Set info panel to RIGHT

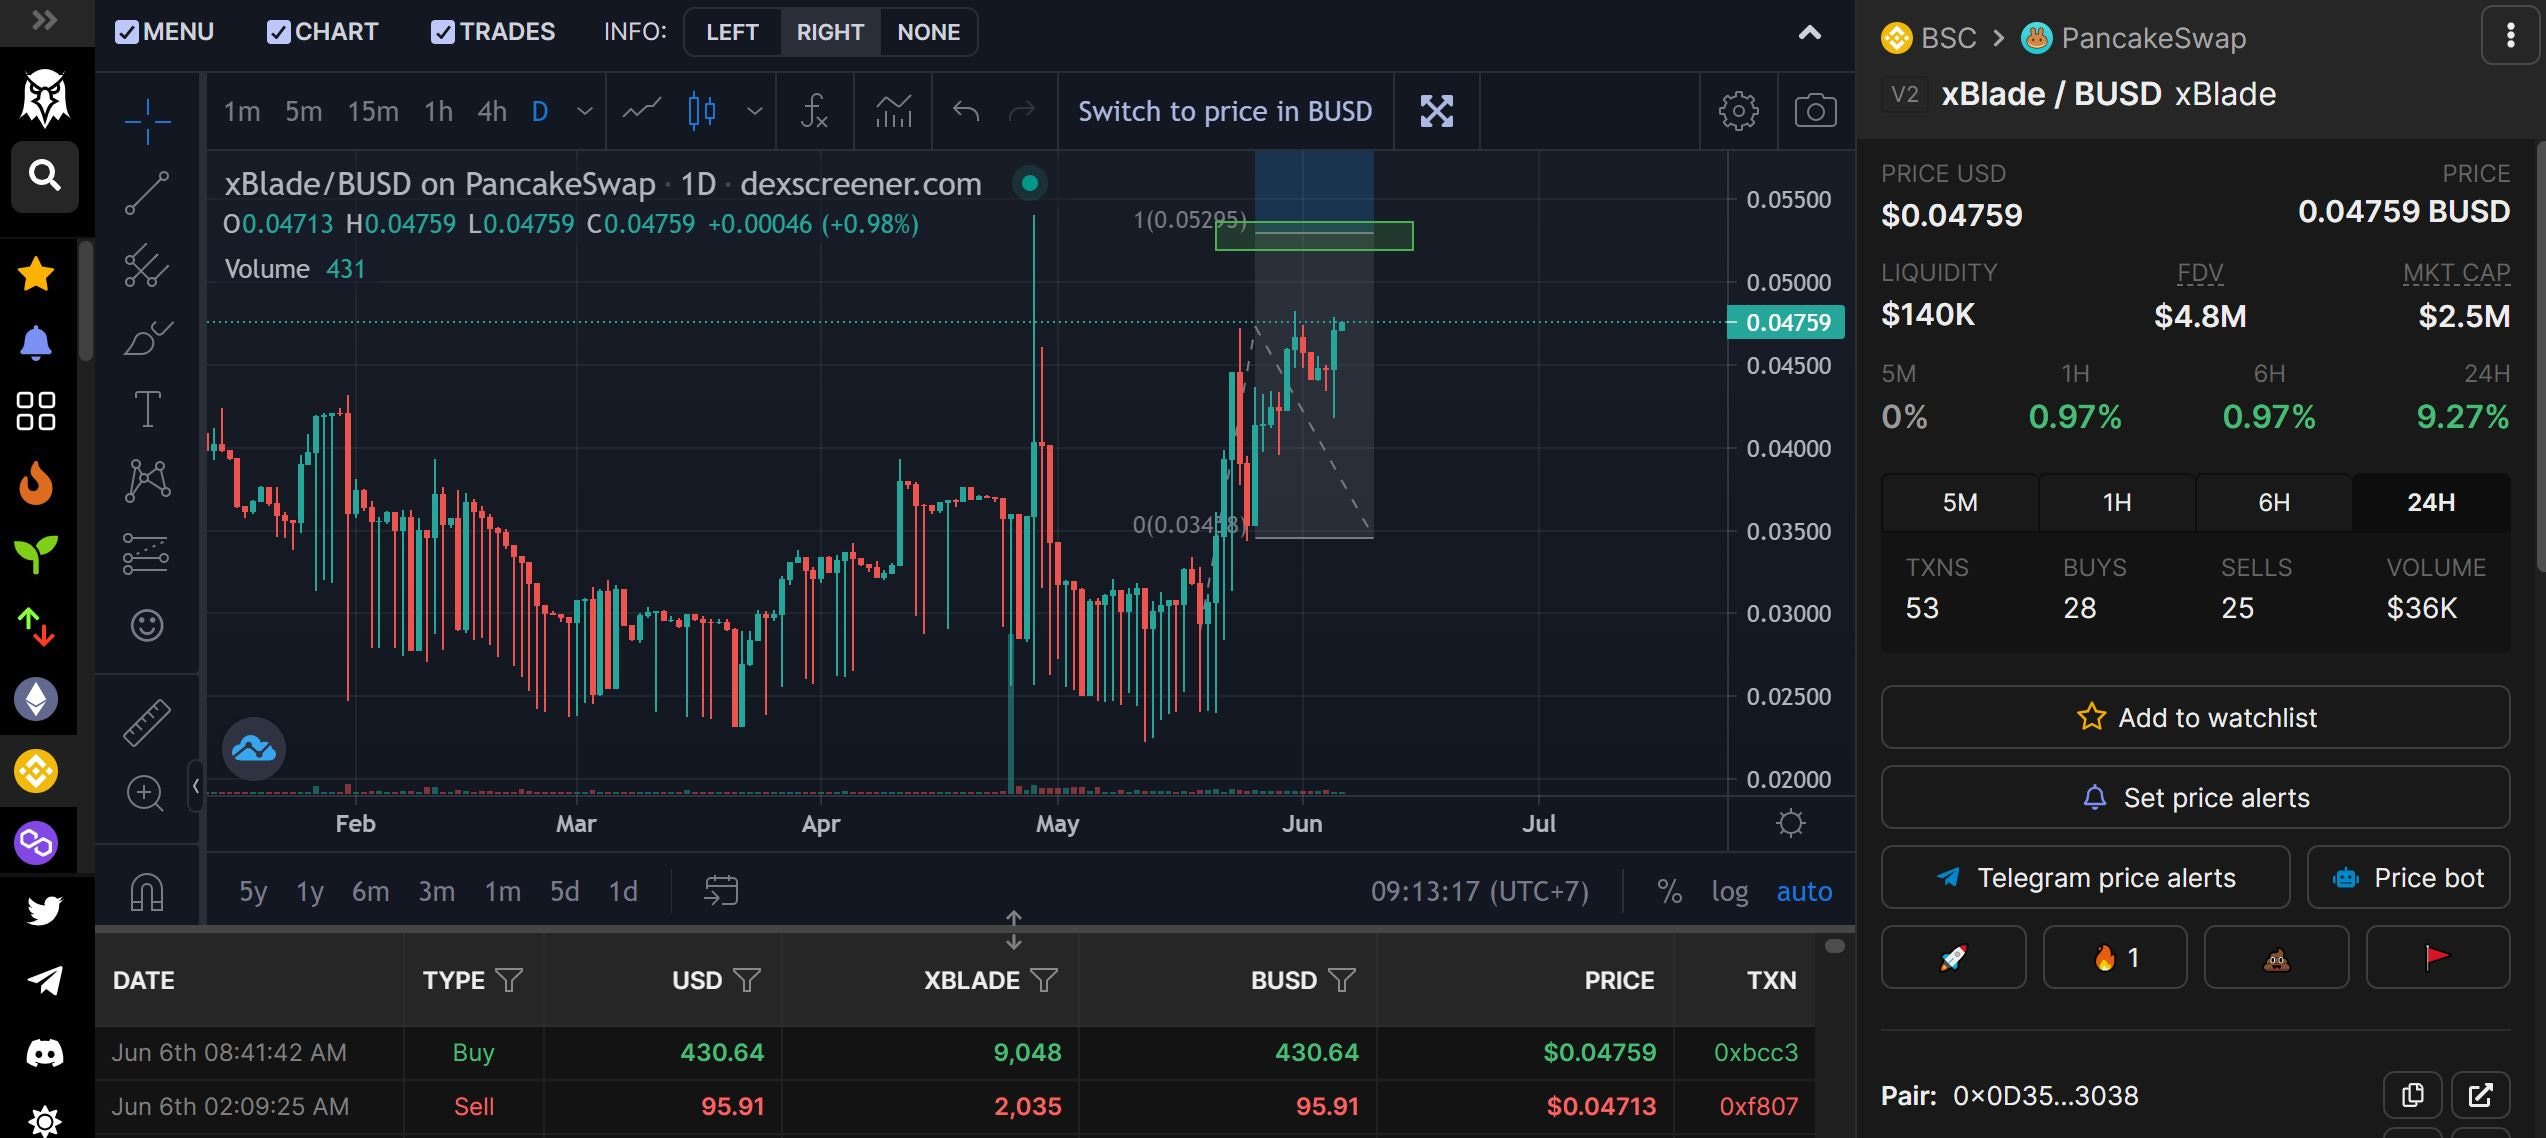click(x=830, y=32)
